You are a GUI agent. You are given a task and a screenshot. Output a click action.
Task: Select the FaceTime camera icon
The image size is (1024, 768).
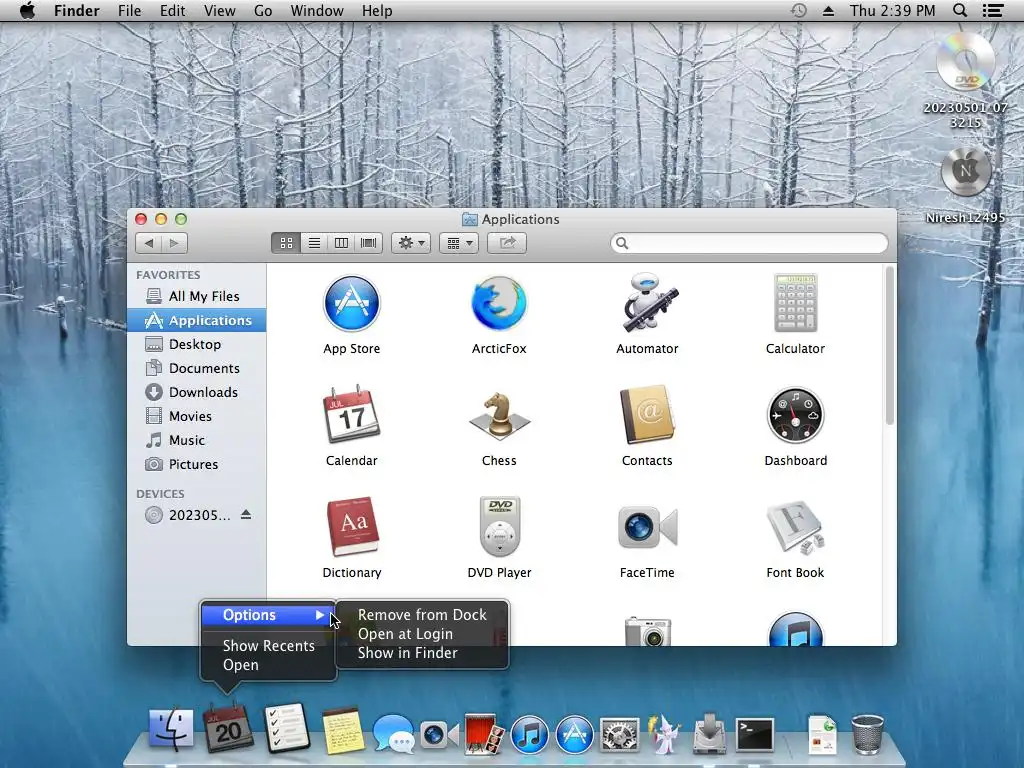point(647,527)
